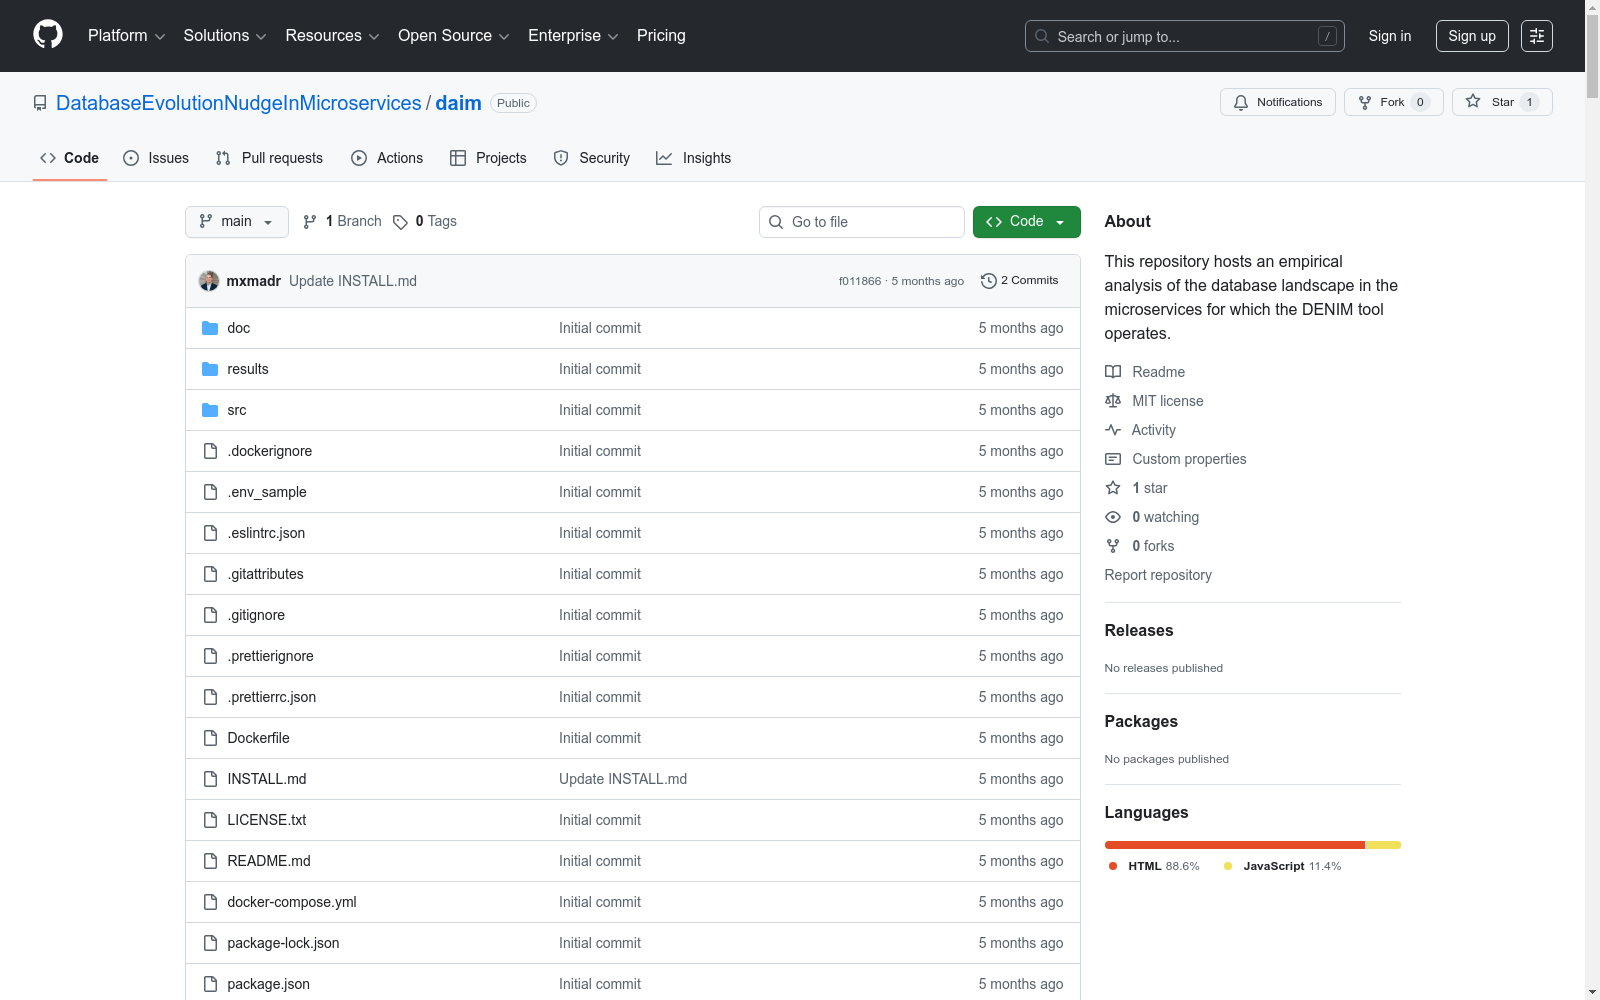The width and height of the screenshot is (1600, 1000).
Task: Open the doc folder icon
Action: [210, 328]
